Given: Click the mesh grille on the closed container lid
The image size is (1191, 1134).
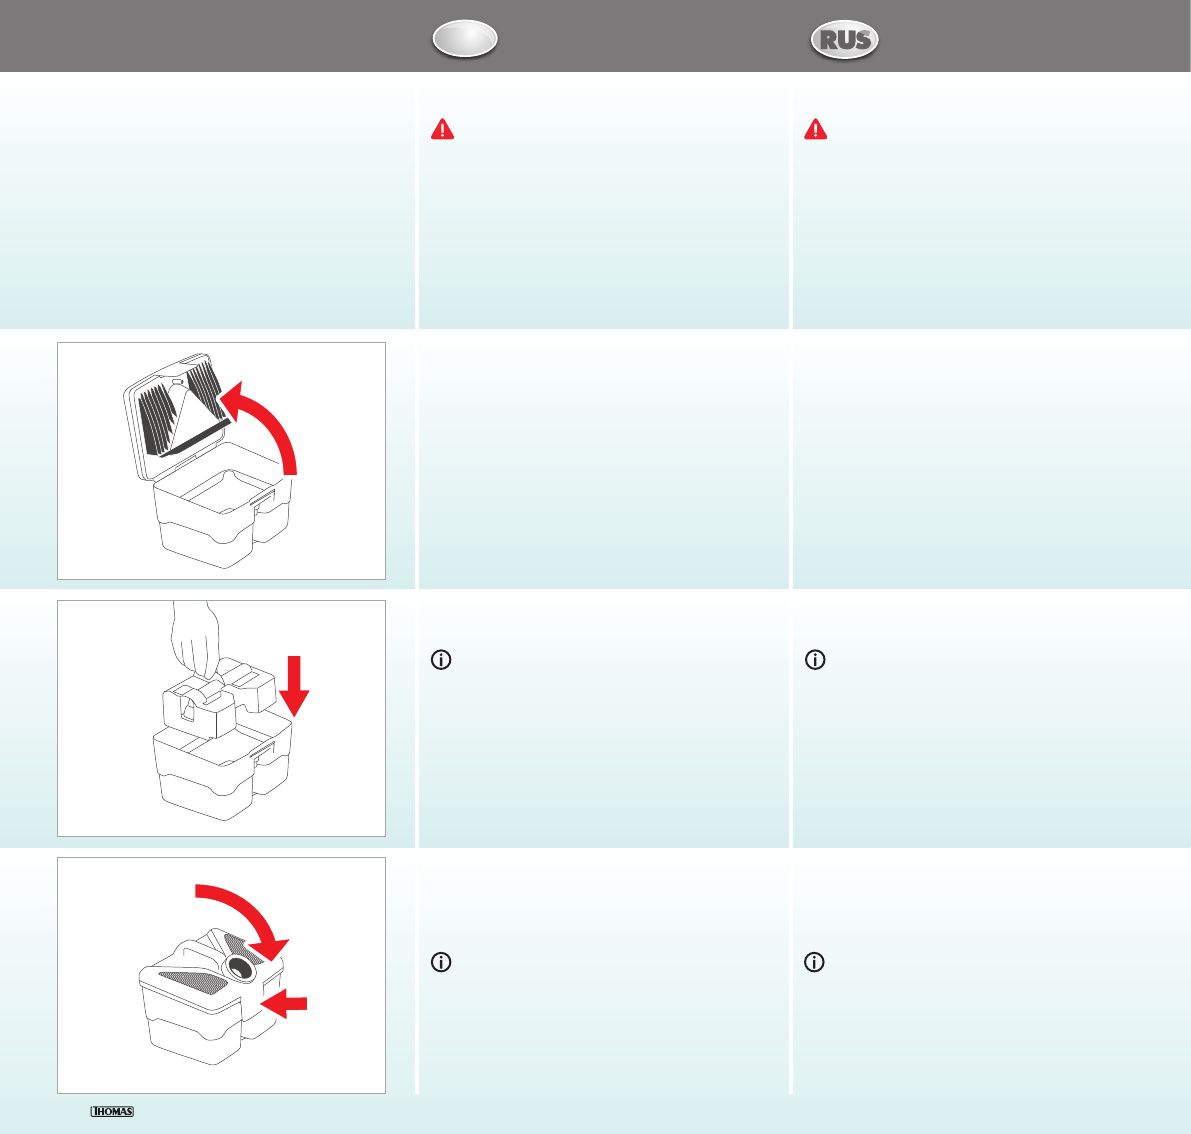Looking at the screenshot, I should [x=192, y=981].
